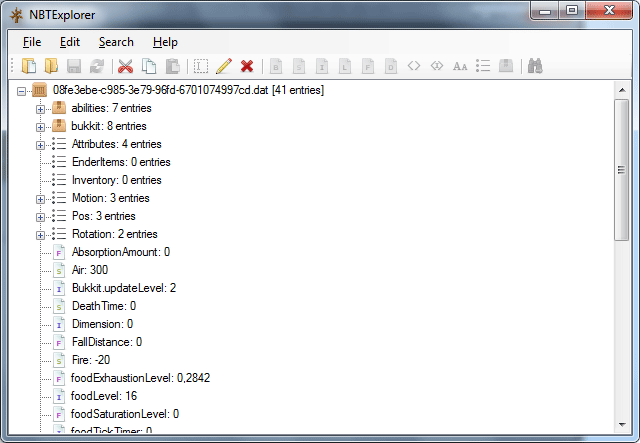640x443 pixels.
Task: Open the Help menu
Action: pos(165,42)
